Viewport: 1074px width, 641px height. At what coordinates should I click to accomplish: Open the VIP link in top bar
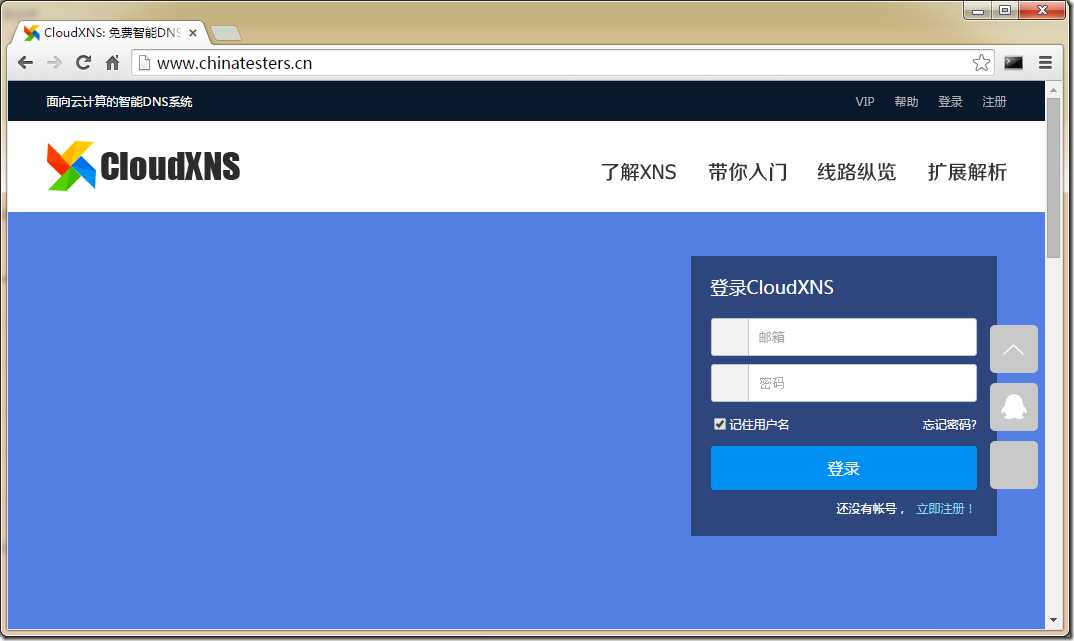point(864,101)
